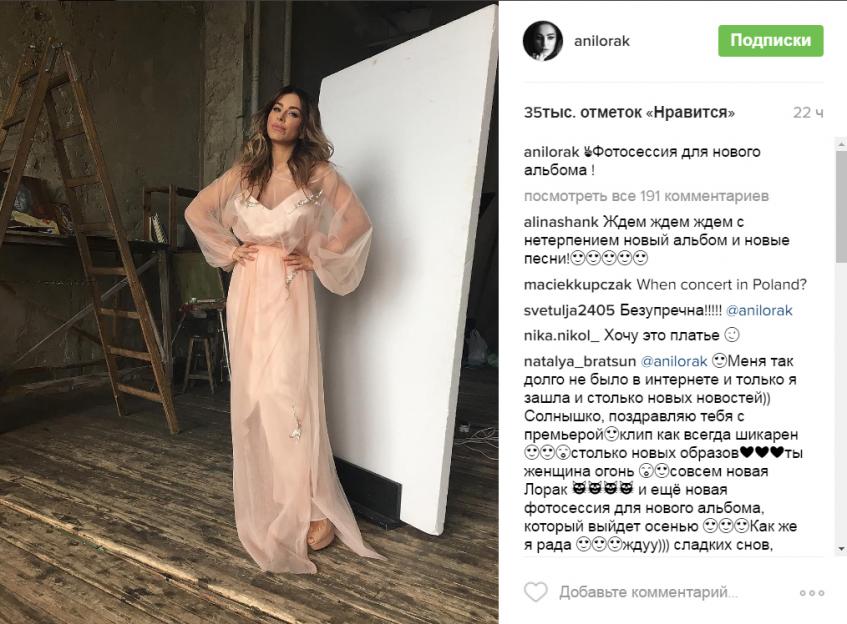Open svetulja2405's commenter profile
Viewport: 847px width, 624px height.
(569, 311)
